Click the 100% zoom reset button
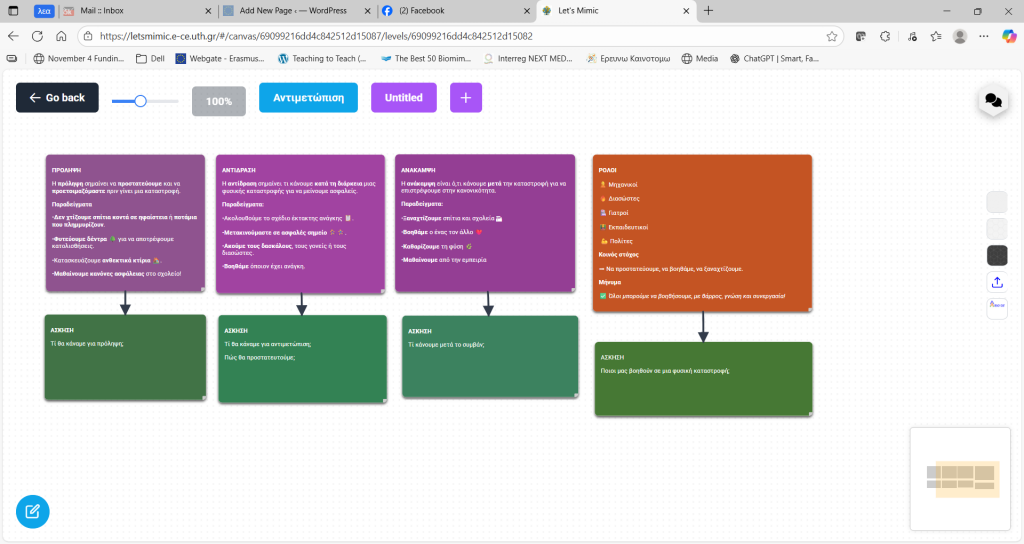Image resolution: width=1024 pixels, height=544 pixels. coord(219,101)
